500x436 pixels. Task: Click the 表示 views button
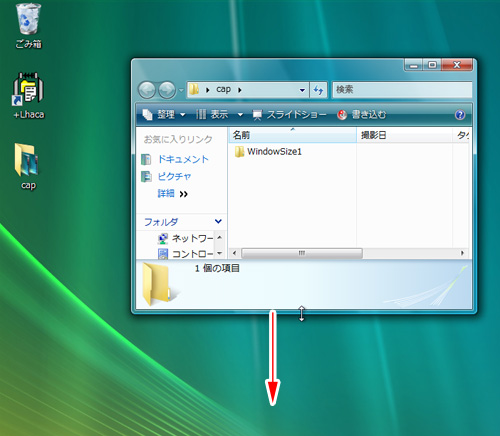pyautogui.click(x=212, y=115)
